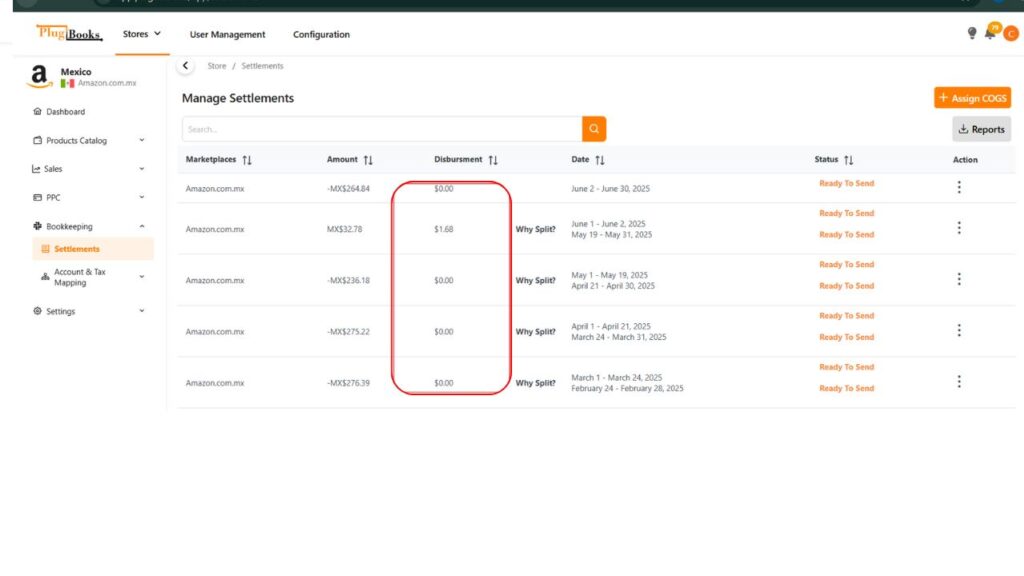Screen dimensions: 1024x576
Task: Click Ready To Send for June 1 - June 2
Action: click(846, 214)
